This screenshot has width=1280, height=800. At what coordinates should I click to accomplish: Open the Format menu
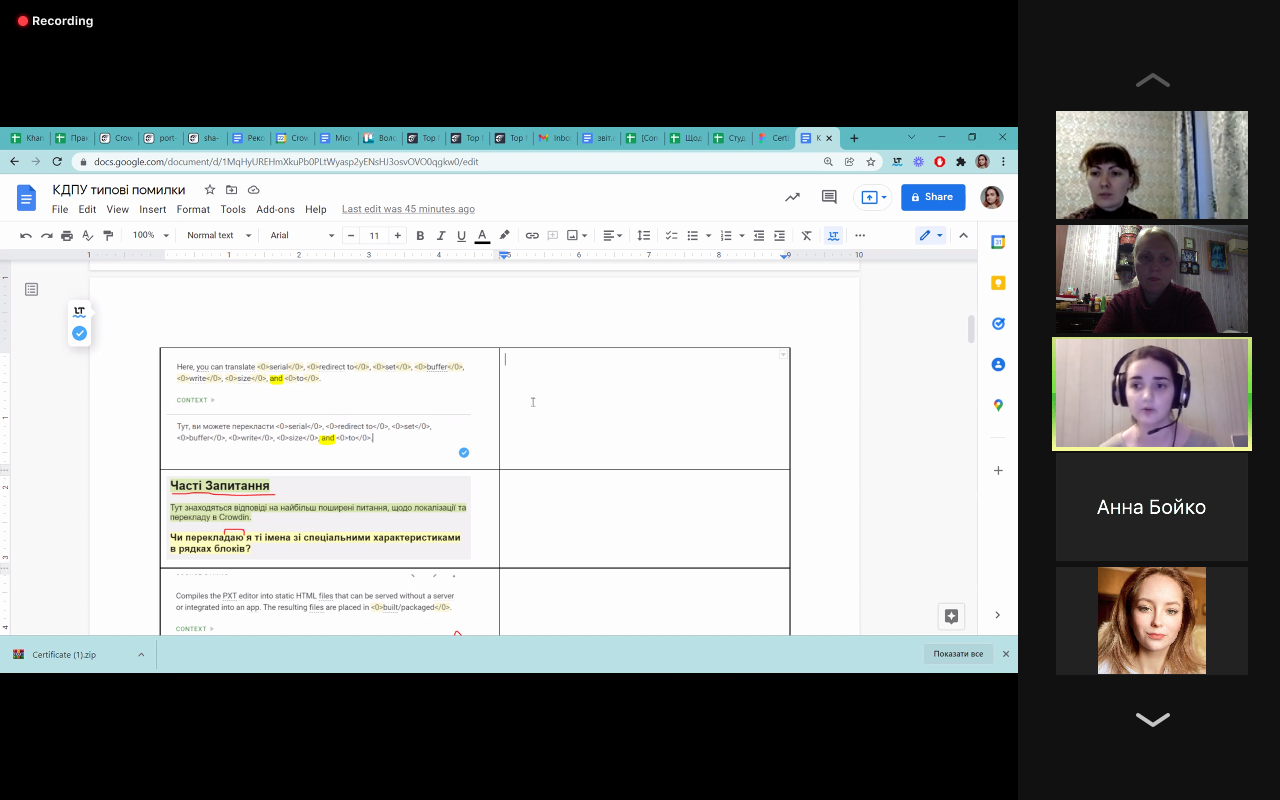click(x=193, y=210)
